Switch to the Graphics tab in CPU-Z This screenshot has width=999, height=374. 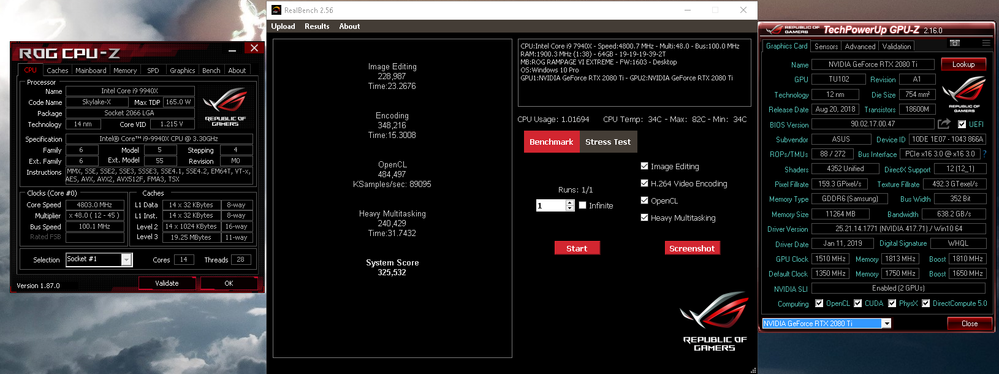point(182,71)
